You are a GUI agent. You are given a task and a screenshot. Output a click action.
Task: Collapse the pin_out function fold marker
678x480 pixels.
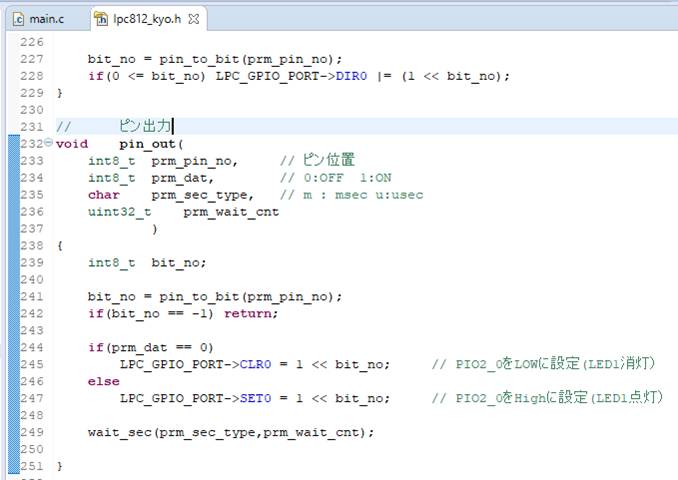tap(50, 143)
